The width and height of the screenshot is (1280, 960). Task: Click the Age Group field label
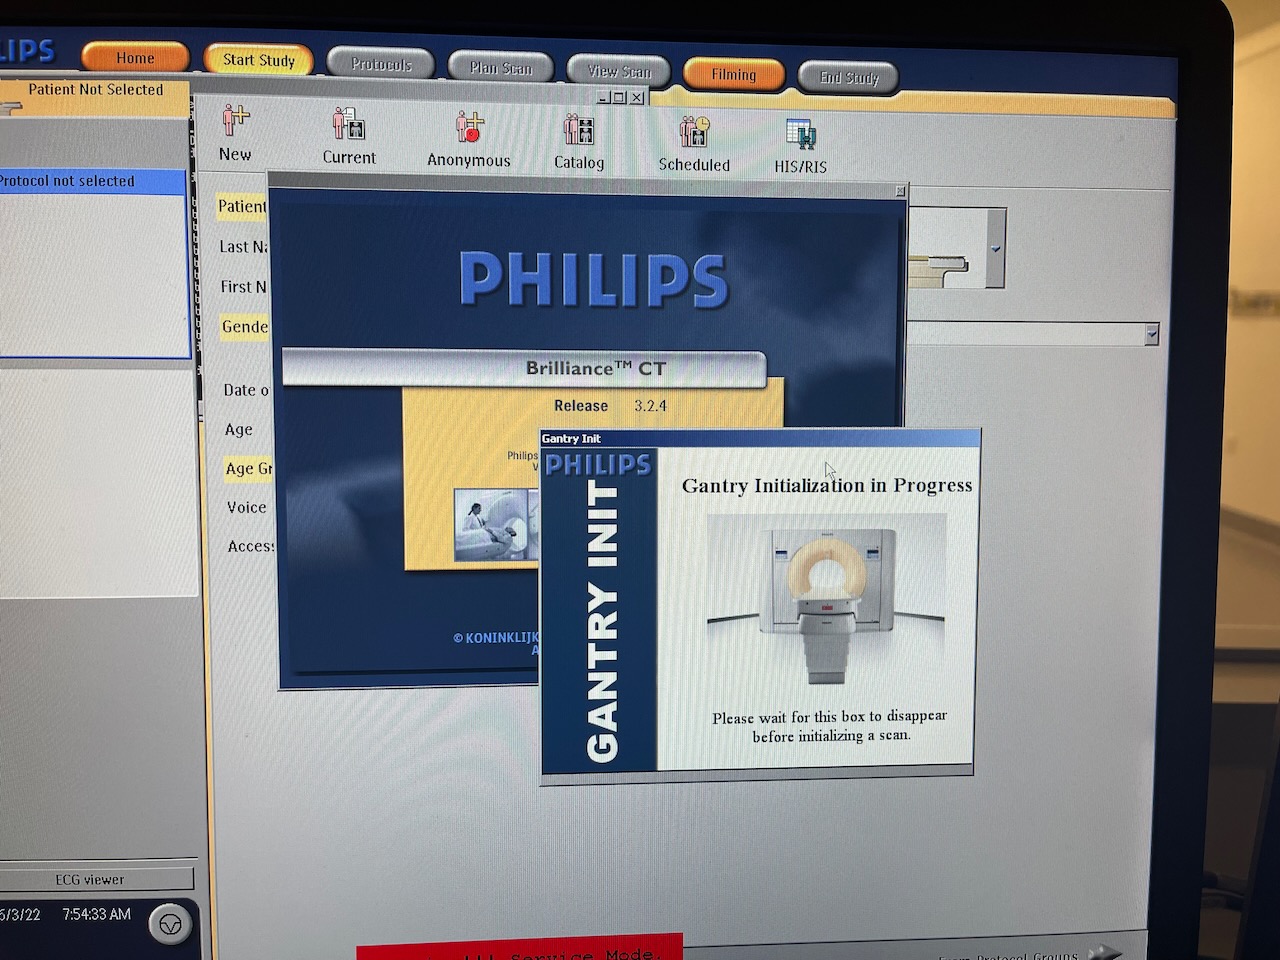tap(248, 468)
